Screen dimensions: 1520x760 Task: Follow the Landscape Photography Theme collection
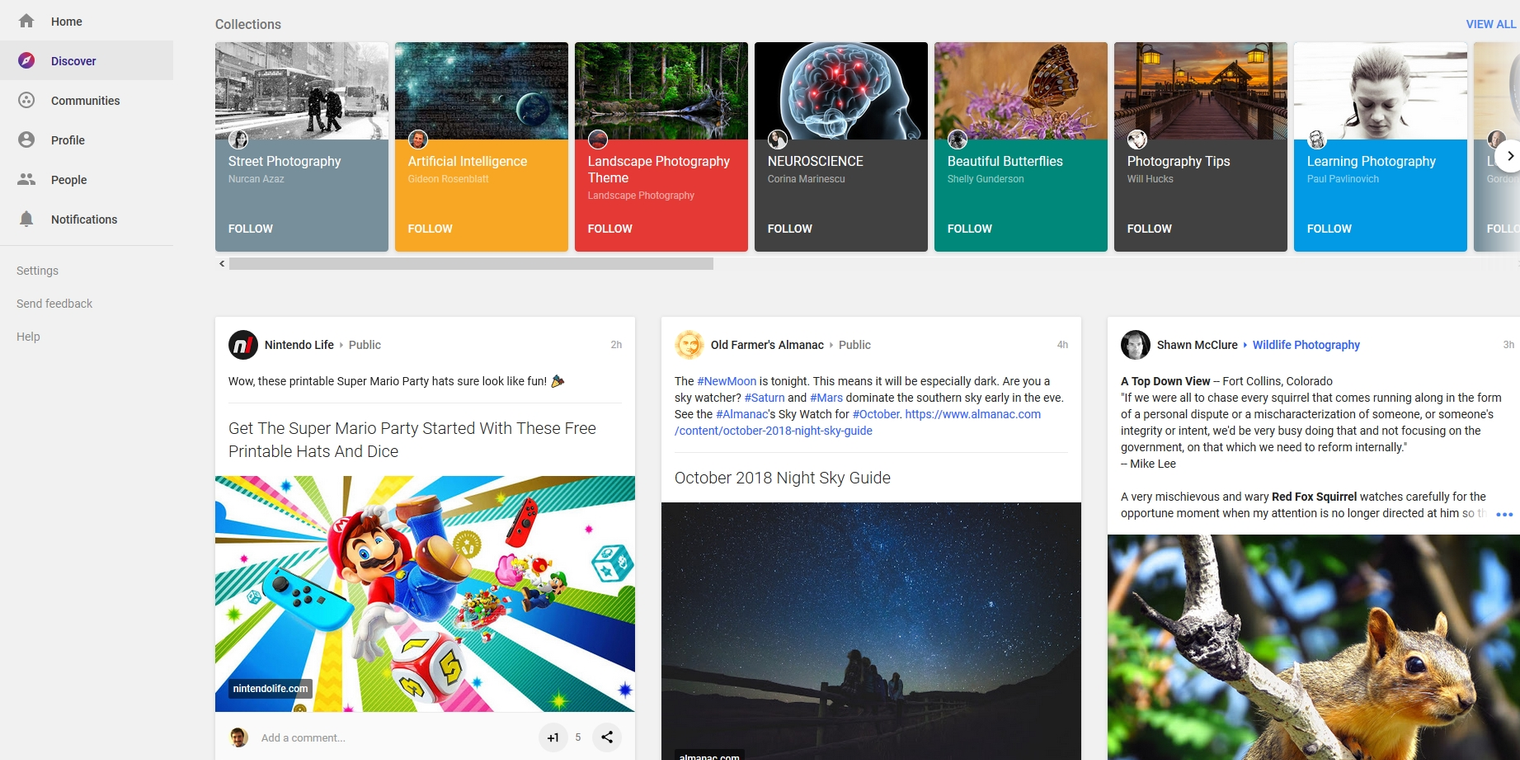pyautogui.click(x=610, y=229)
